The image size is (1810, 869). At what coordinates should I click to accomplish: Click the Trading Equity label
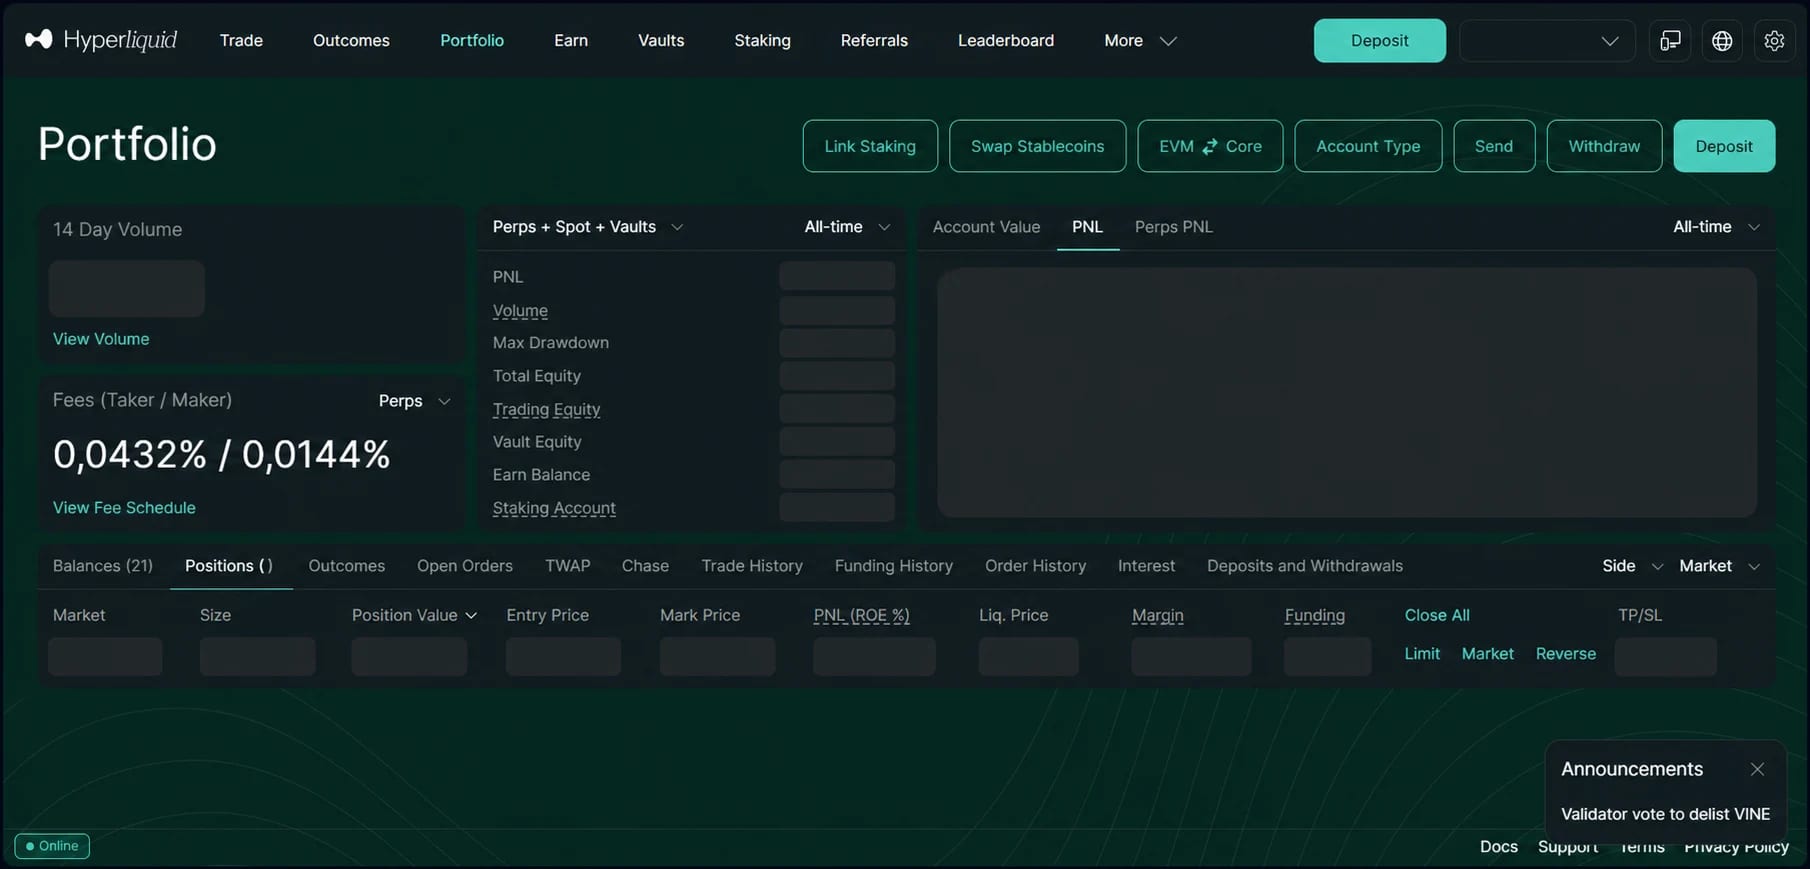546,409
